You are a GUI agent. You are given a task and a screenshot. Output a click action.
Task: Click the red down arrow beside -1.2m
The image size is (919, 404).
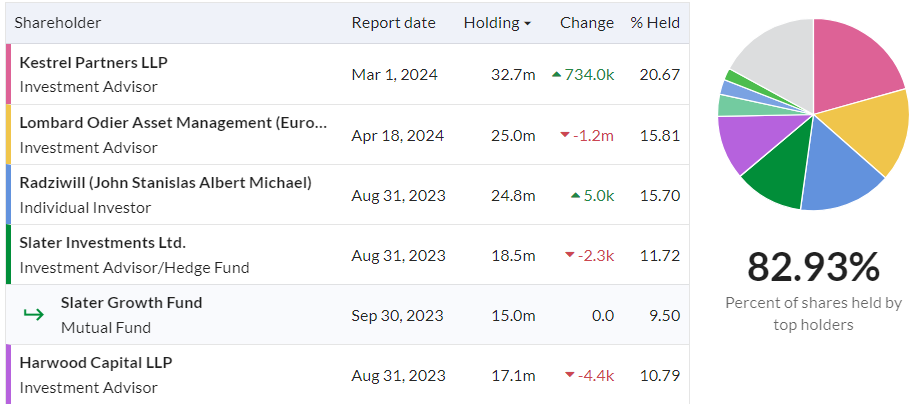(565, 135)
